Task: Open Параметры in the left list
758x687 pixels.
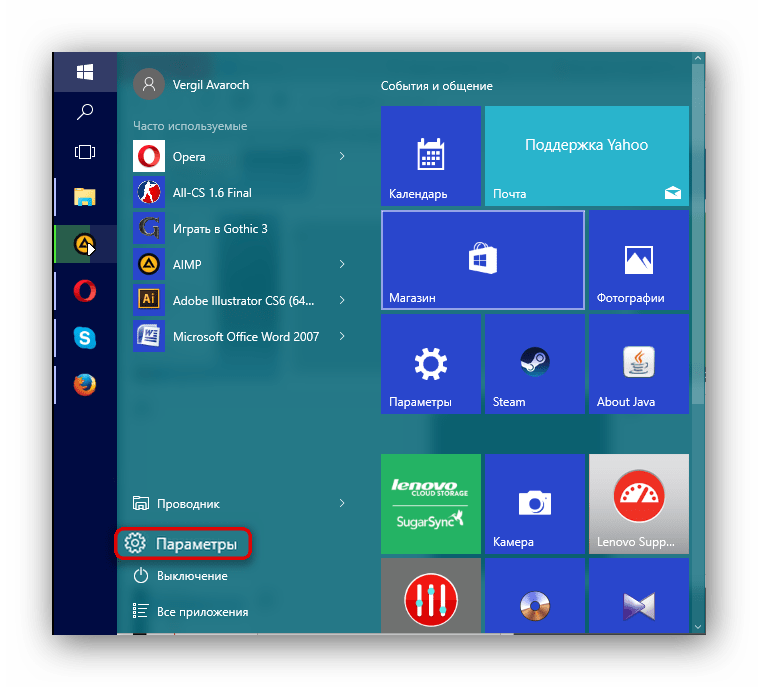Action: (x=183, y=544)
